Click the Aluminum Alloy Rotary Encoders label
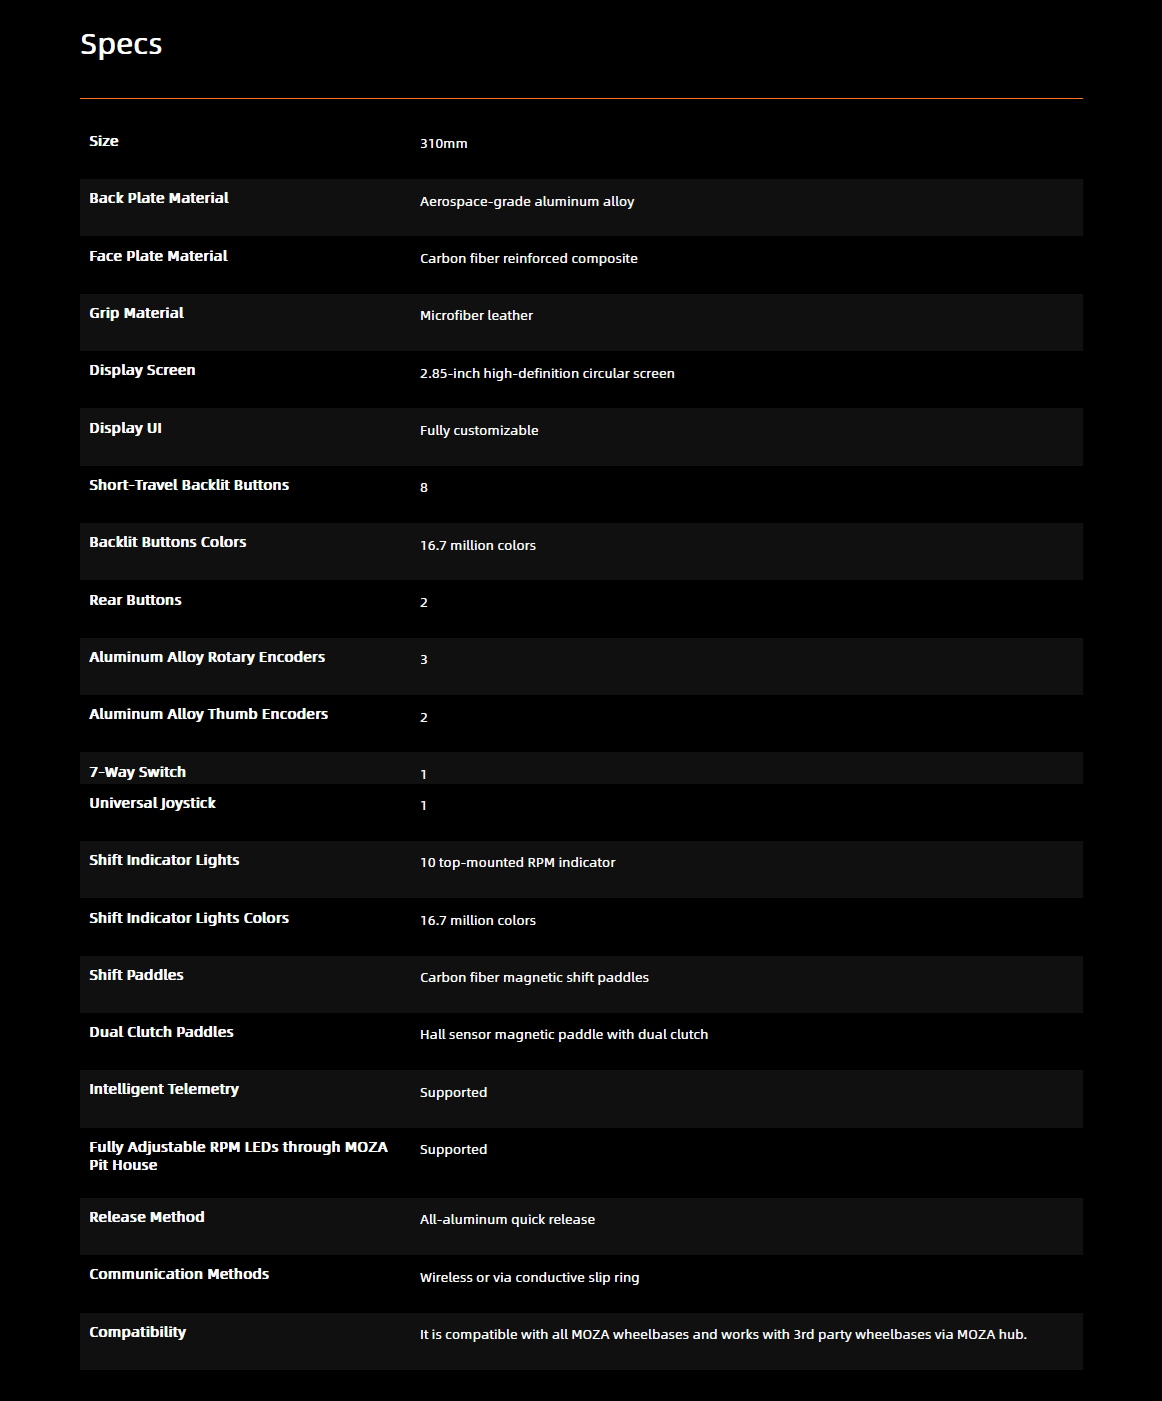Screen dimensions: 1162x1401 tap(207, 657)
